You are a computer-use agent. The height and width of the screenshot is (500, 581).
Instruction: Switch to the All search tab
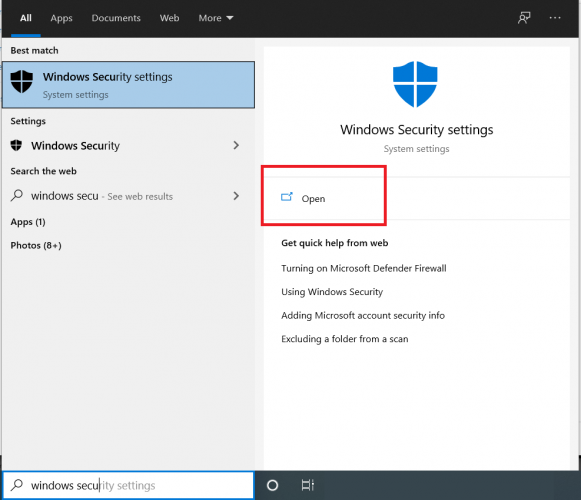coord(26,18)
